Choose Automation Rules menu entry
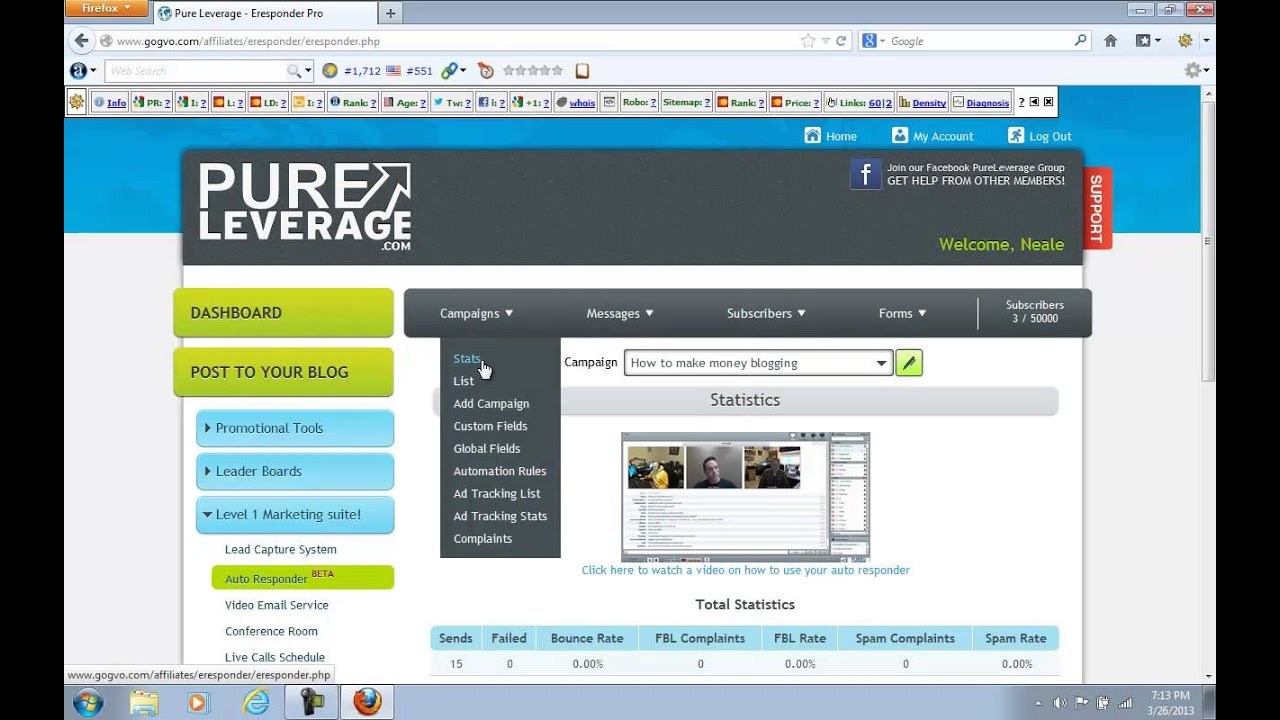The image size is (1280, 720). pos(500,471)
